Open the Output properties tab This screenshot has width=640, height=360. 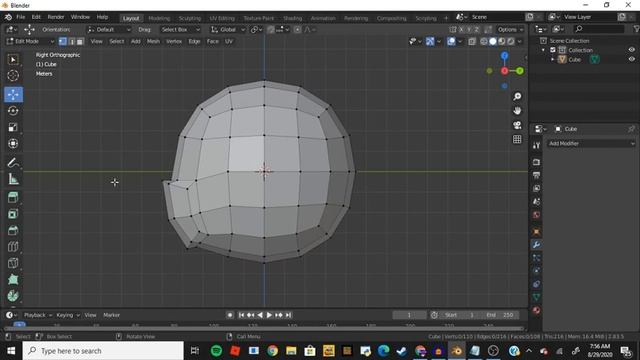[536, 175]
